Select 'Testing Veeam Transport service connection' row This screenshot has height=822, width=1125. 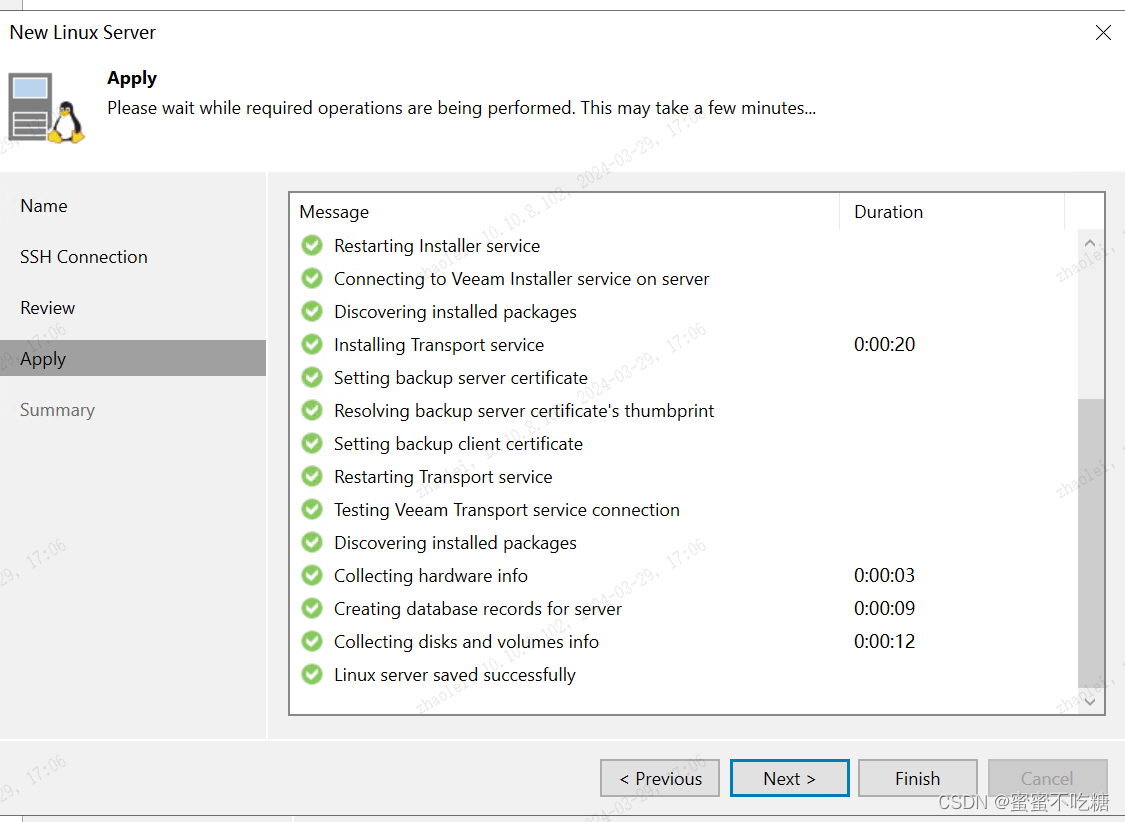point(684,509)
